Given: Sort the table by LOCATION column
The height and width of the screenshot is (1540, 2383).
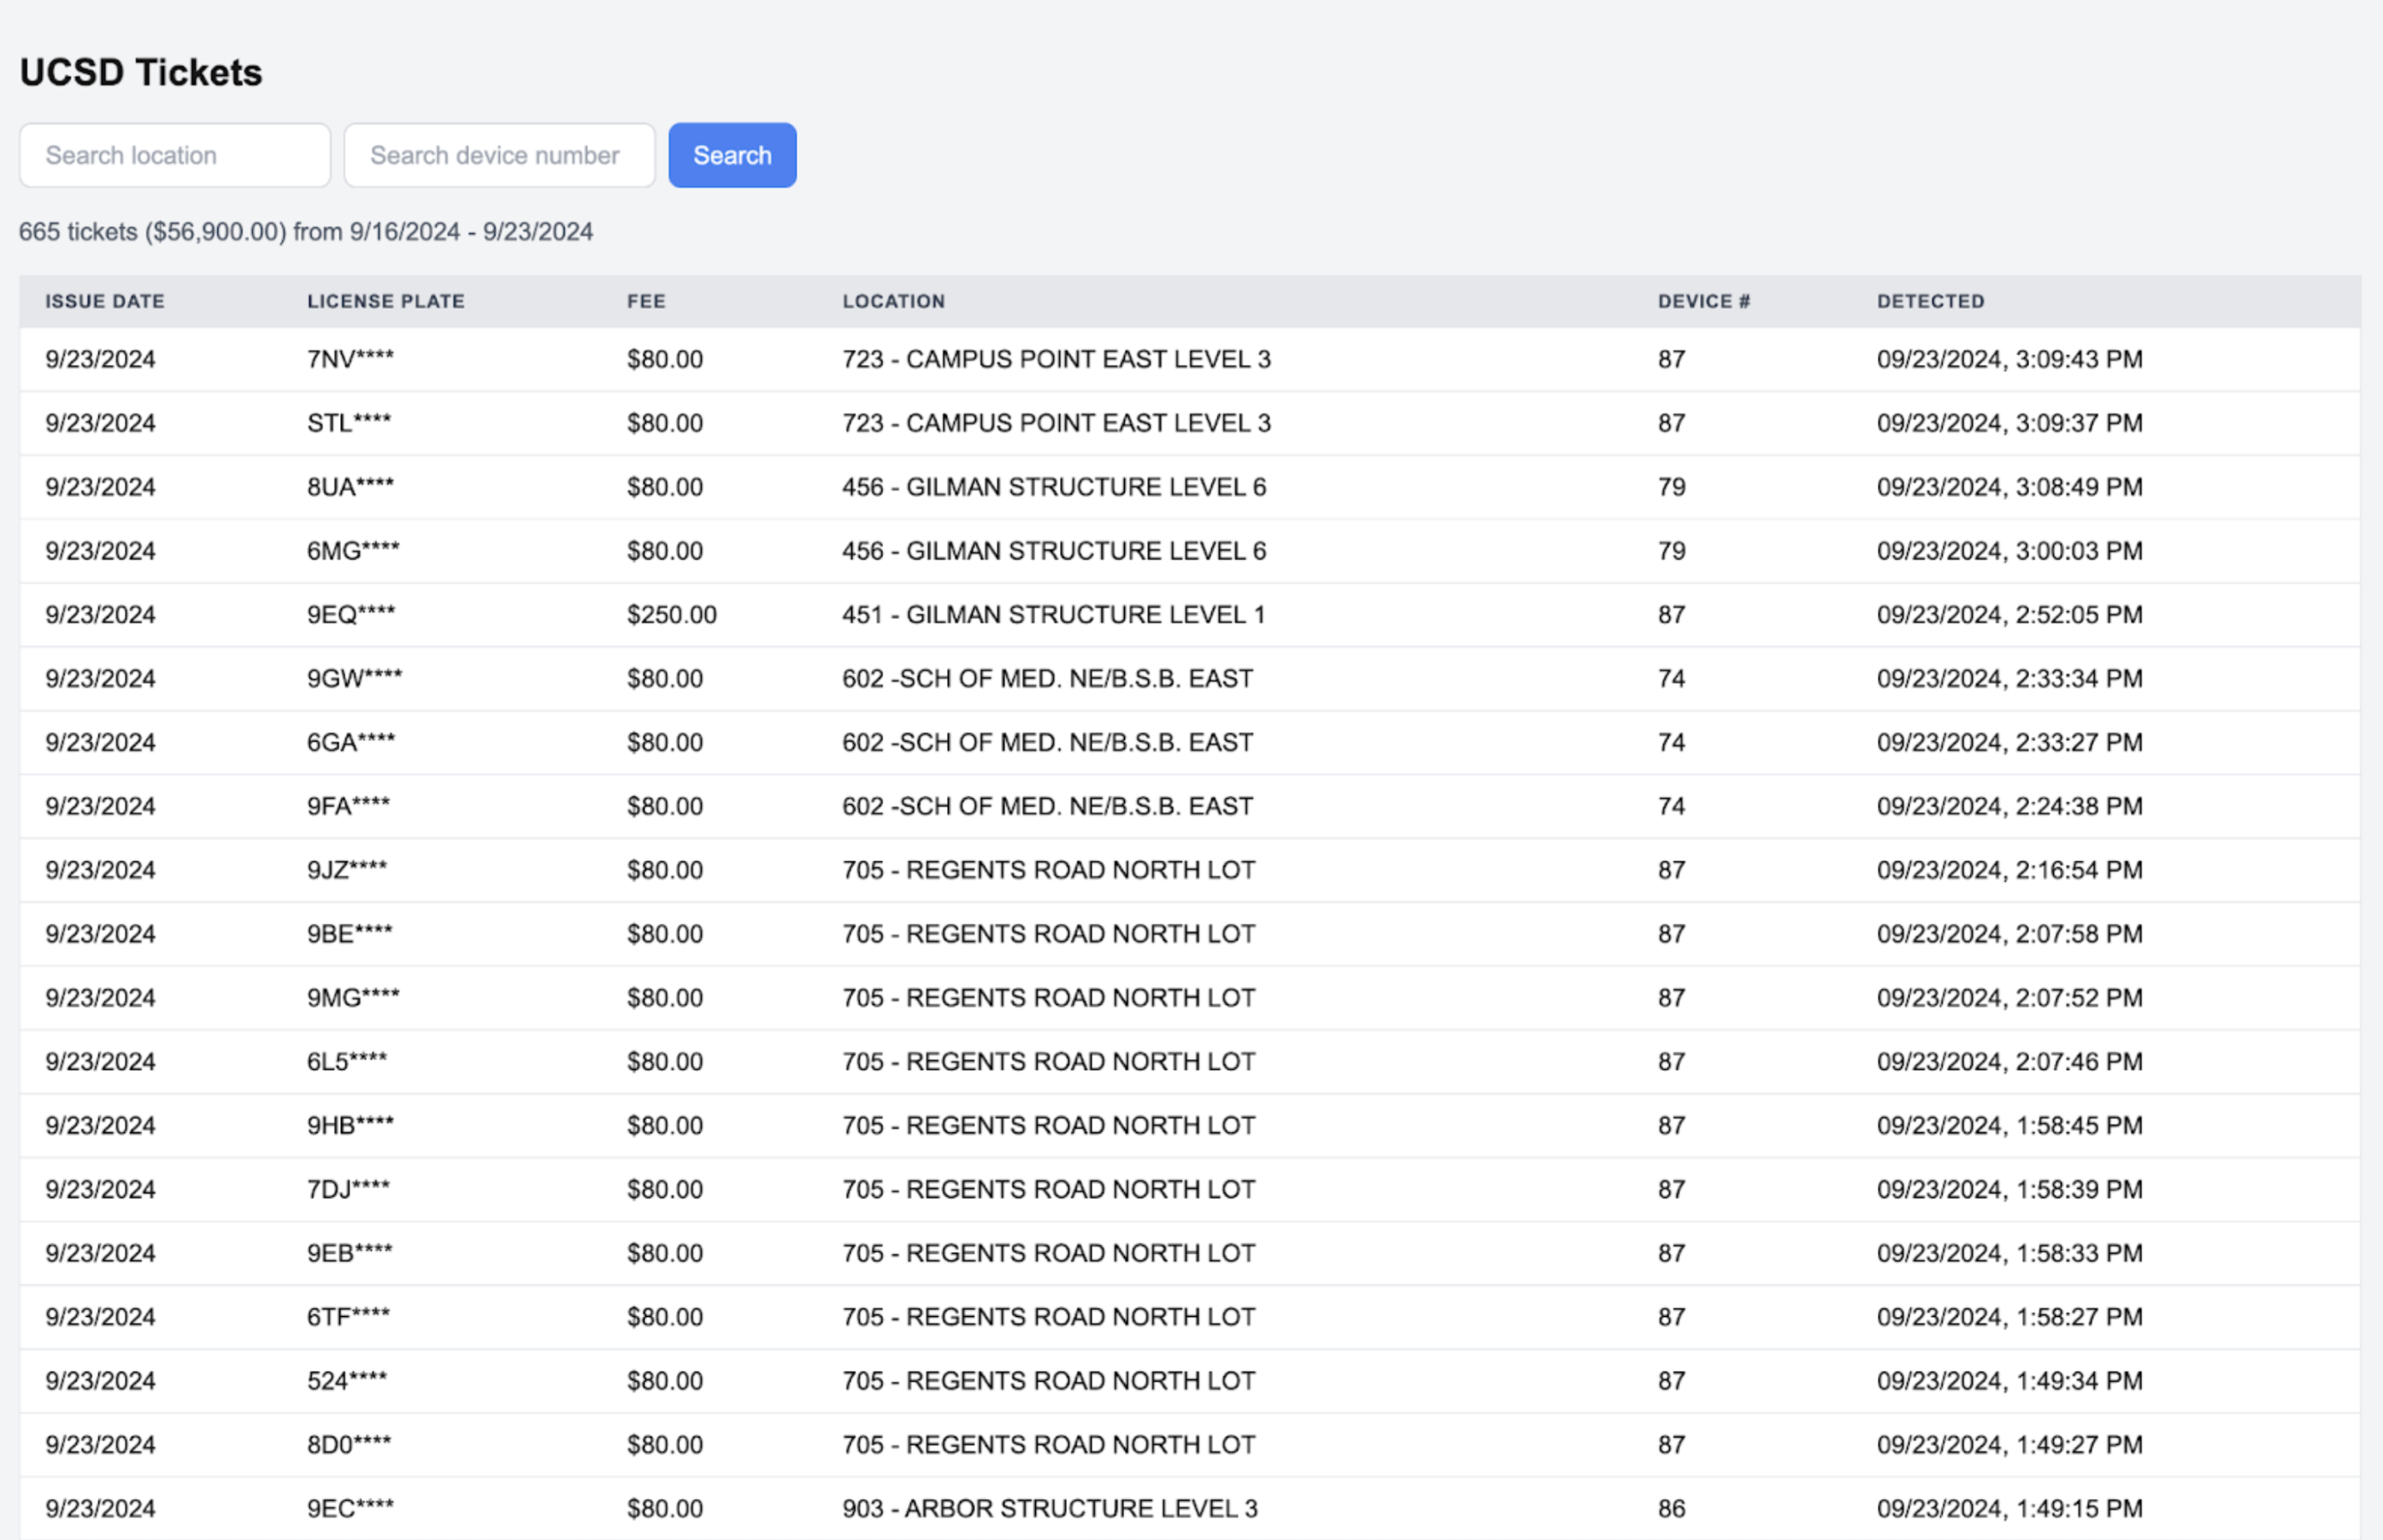Looking at the screenshot, I should pos(893,301).
